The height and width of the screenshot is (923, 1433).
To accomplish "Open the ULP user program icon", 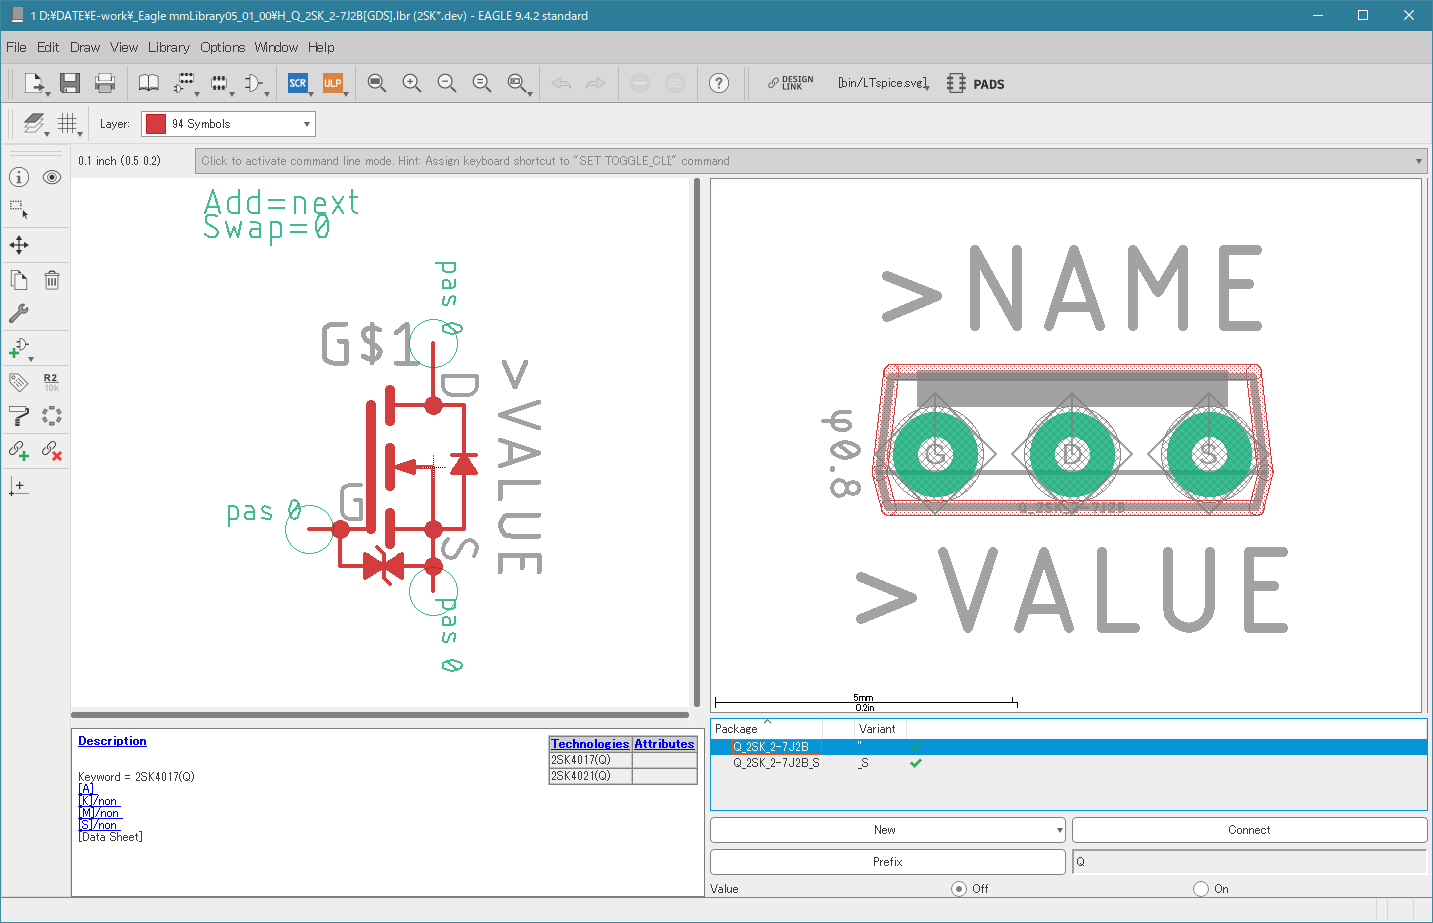I will [332, 83].
